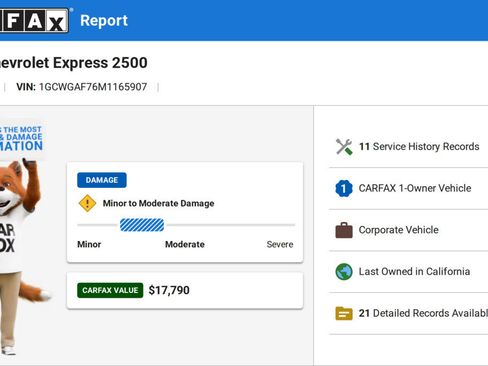
Task: Click the globe Last Owned icon
Action: (344, 272)
